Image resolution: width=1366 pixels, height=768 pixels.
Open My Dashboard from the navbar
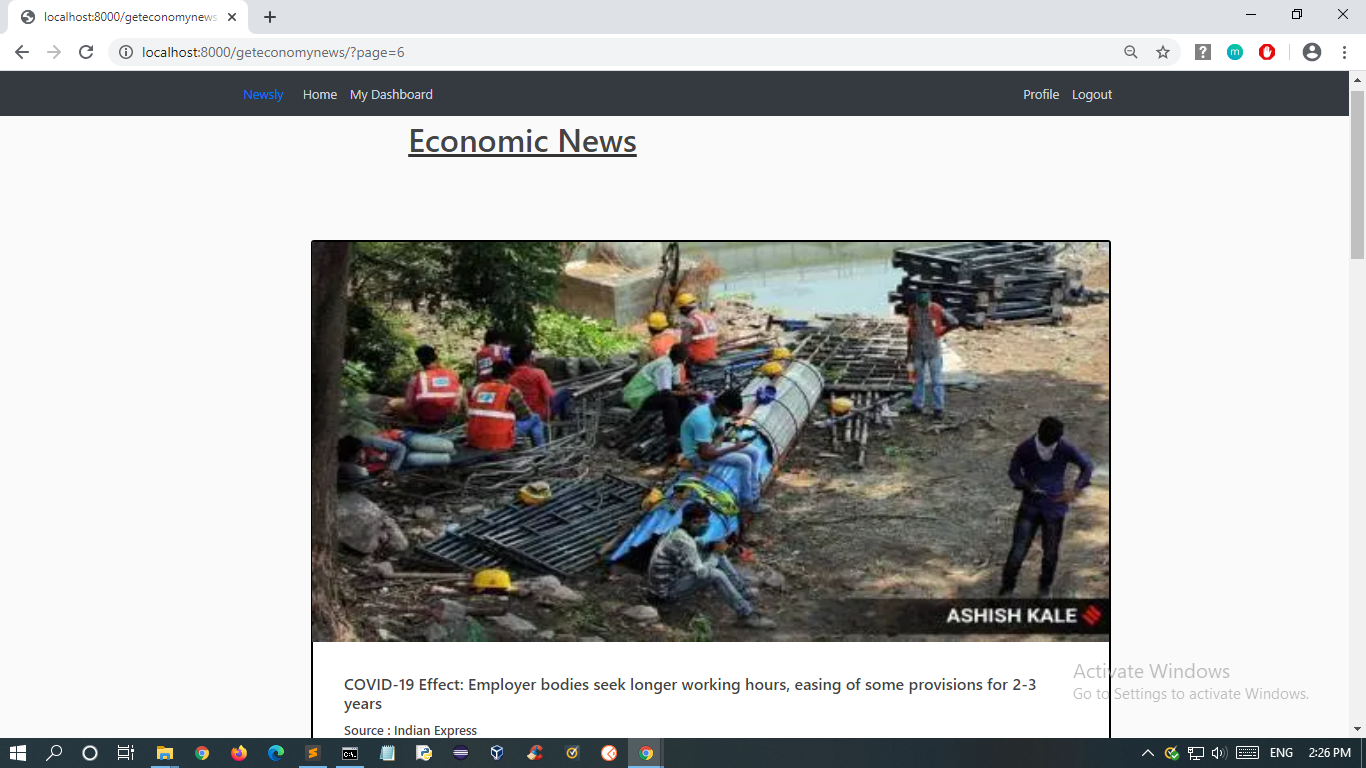(391, 94)
